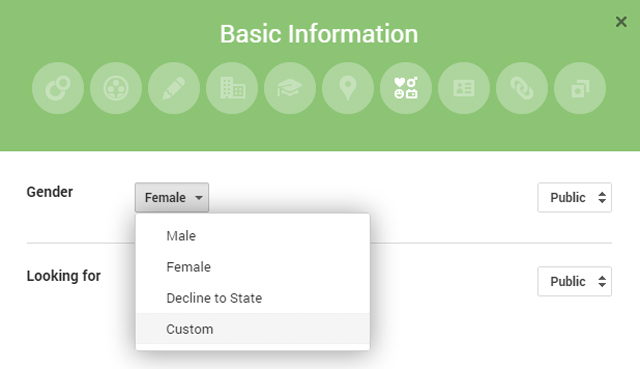Screen dimensions: 640x369
Task: Select the Places map pin icon
Action: pyautogui.click(x=348, y=88)
